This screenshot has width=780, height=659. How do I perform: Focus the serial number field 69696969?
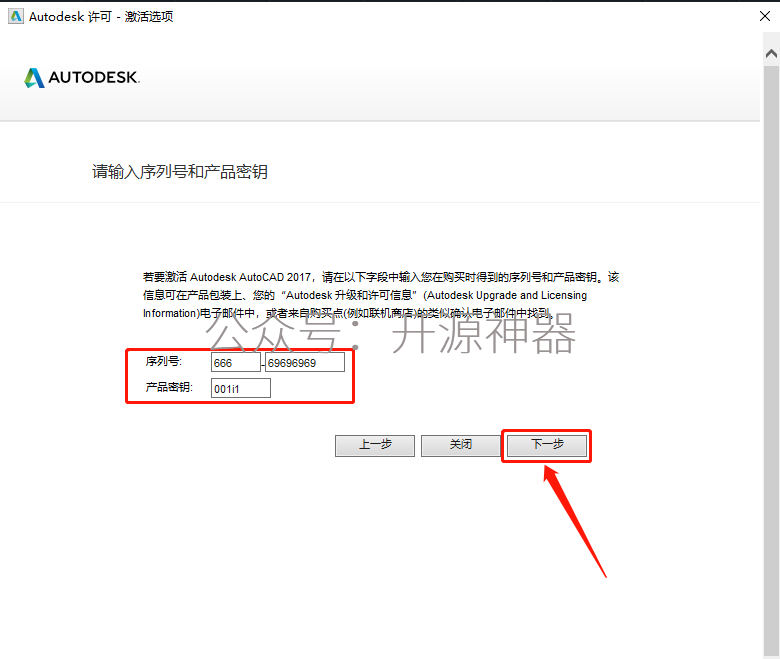click(304, 363)
